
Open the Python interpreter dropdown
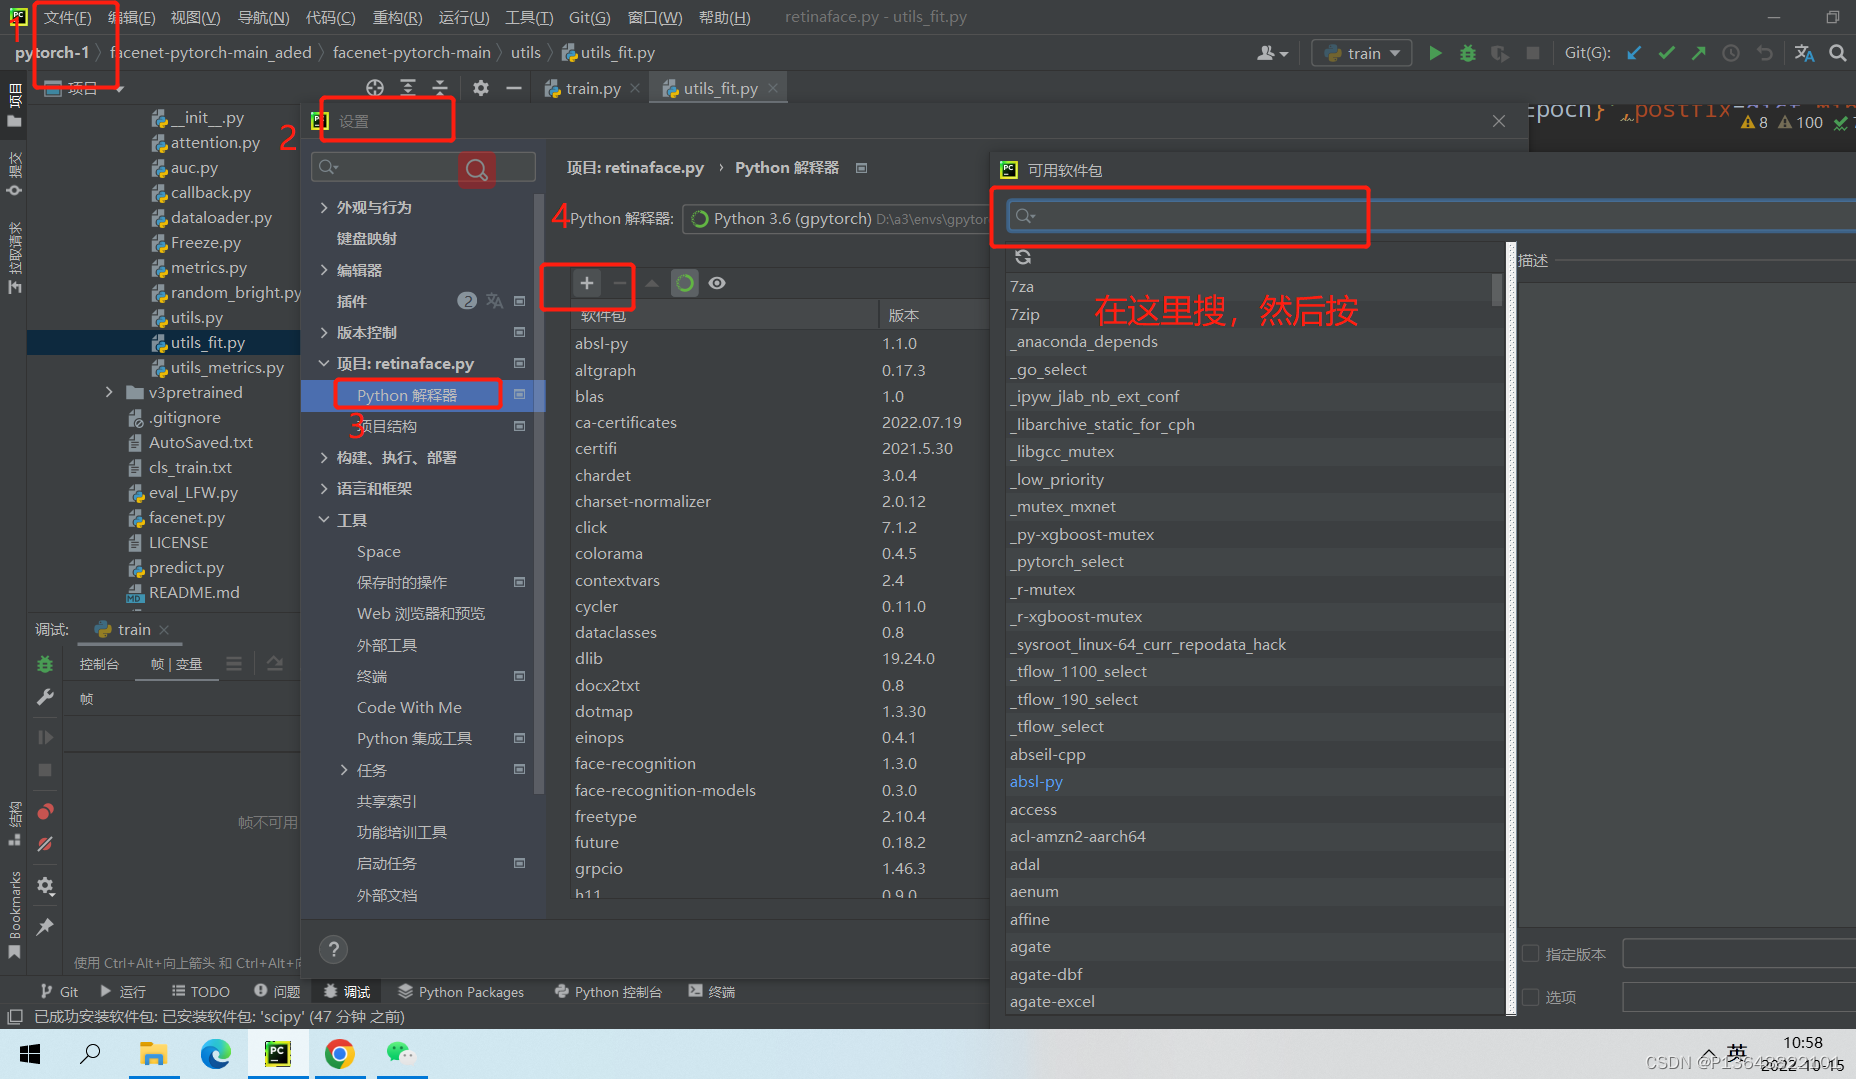pyautogui.click(x=836, y=219)
